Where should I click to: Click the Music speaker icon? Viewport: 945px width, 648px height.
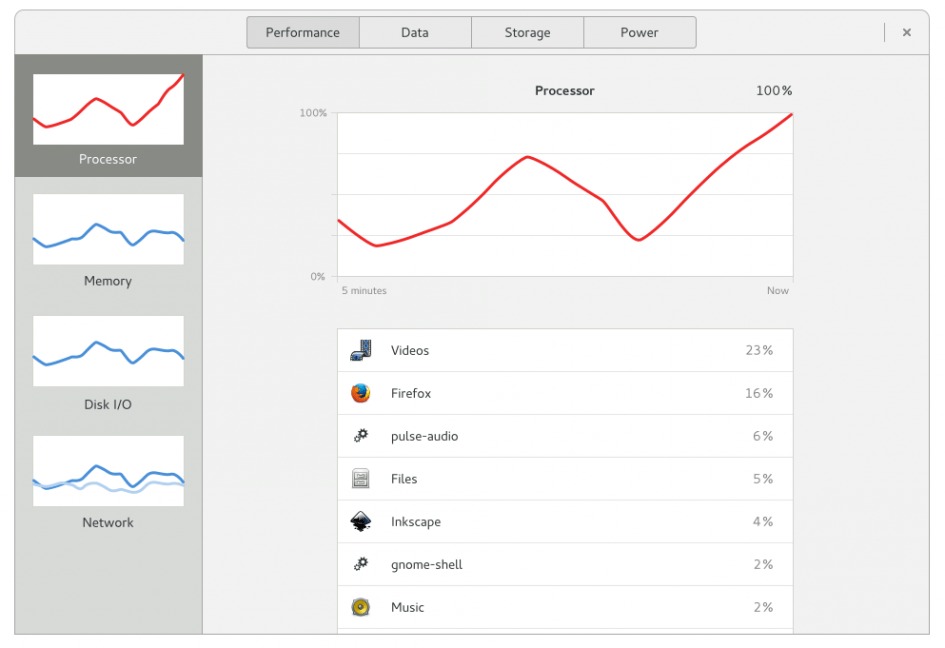(x=361, y=607)
